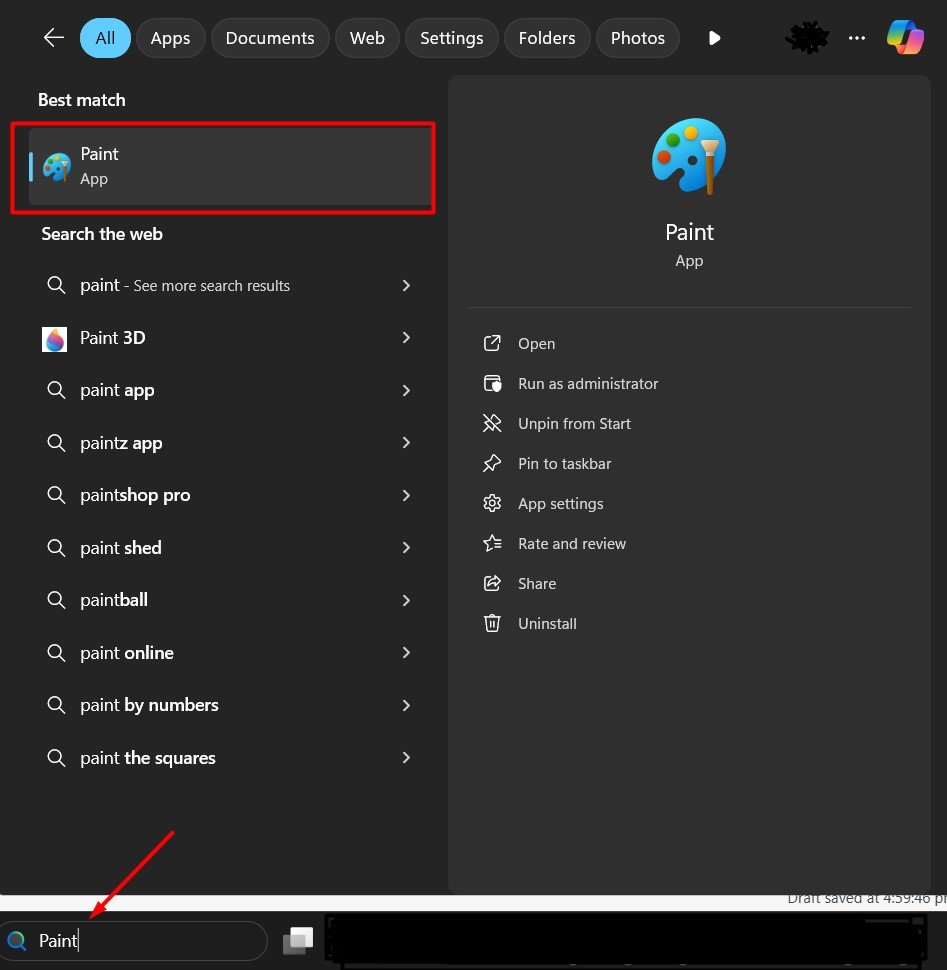Select the All filter tab

[105, 38]
